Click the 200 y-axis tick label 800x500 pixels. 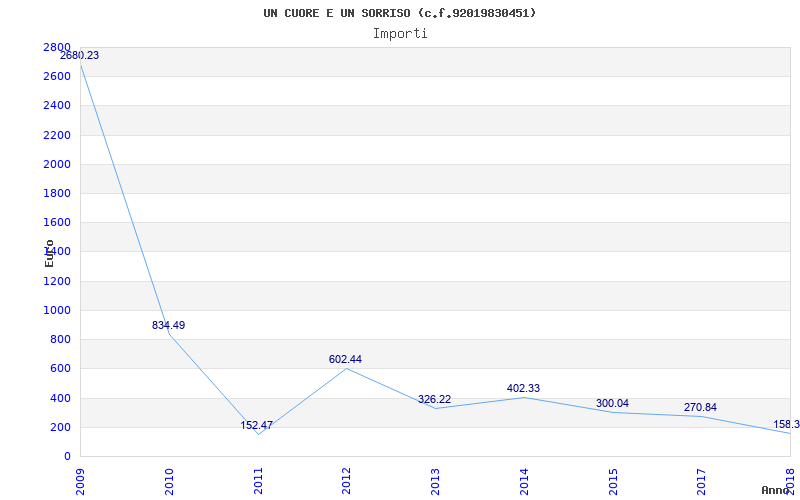click(60, 427)
